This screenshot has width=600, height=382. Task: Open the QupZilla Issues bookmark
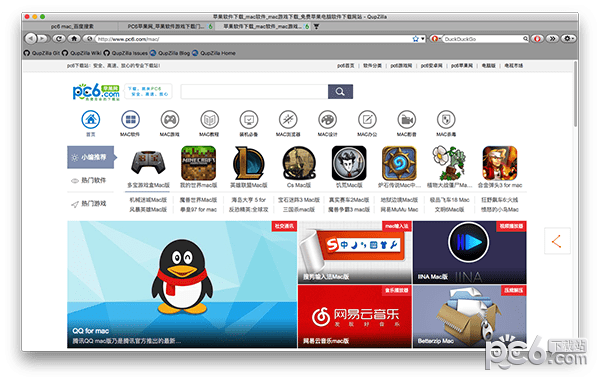tap(126, 53)
